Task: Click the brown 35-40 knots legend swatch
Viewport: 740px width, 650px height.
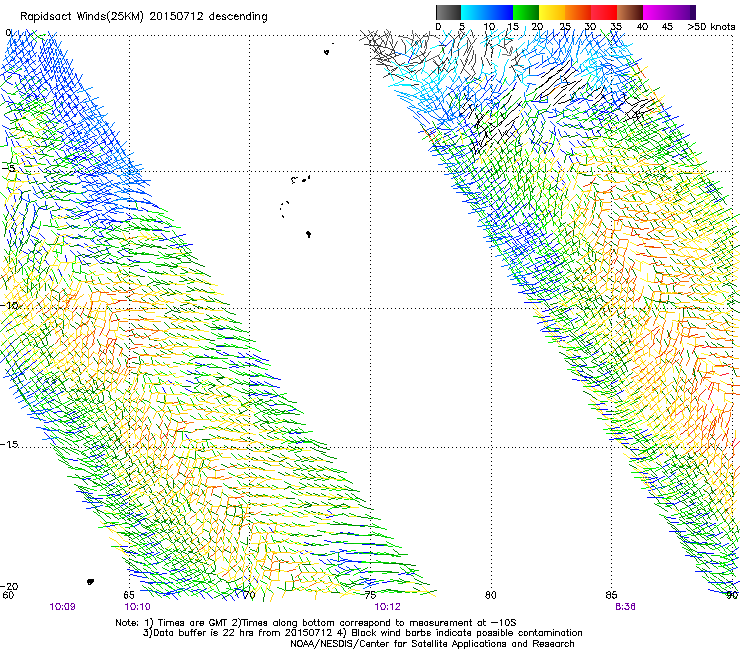Action: [630, 12]
